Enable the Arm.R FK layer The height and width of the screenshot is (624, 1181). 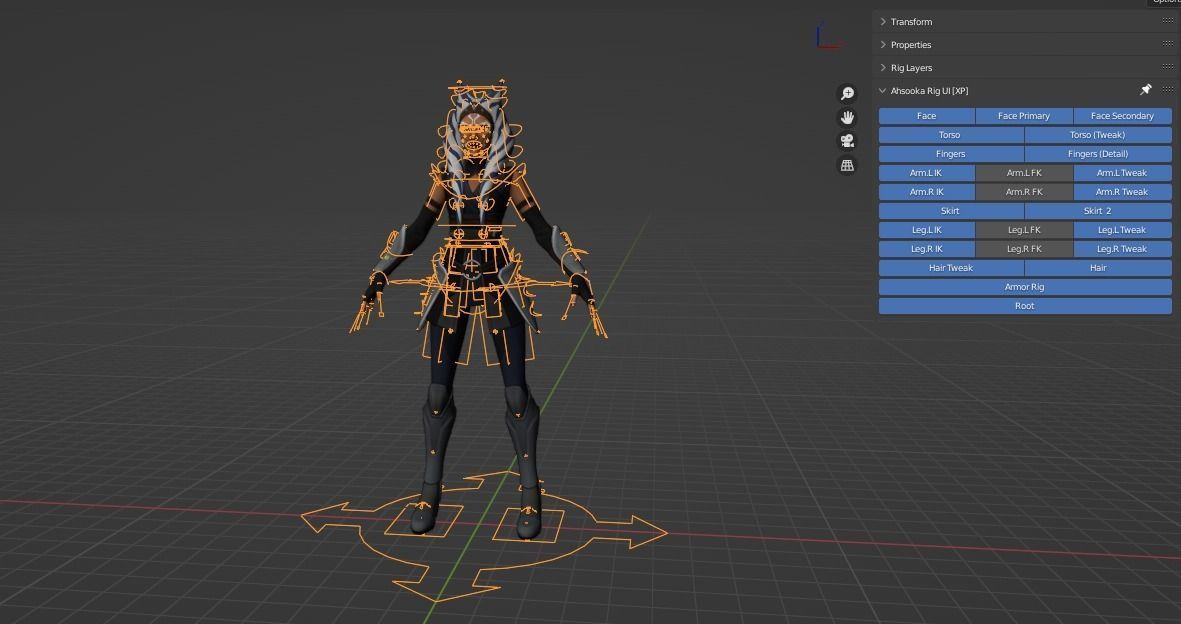pyautogui.click(x=1024, y=191)
